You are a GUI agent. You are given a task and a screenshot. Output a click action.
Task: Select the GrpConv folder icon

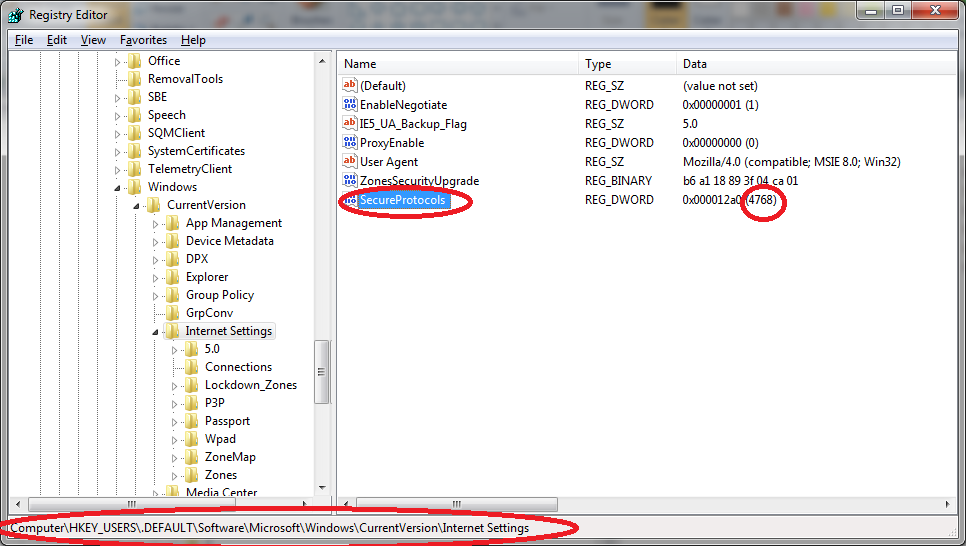pyautogui.click(x=172, y=313)
